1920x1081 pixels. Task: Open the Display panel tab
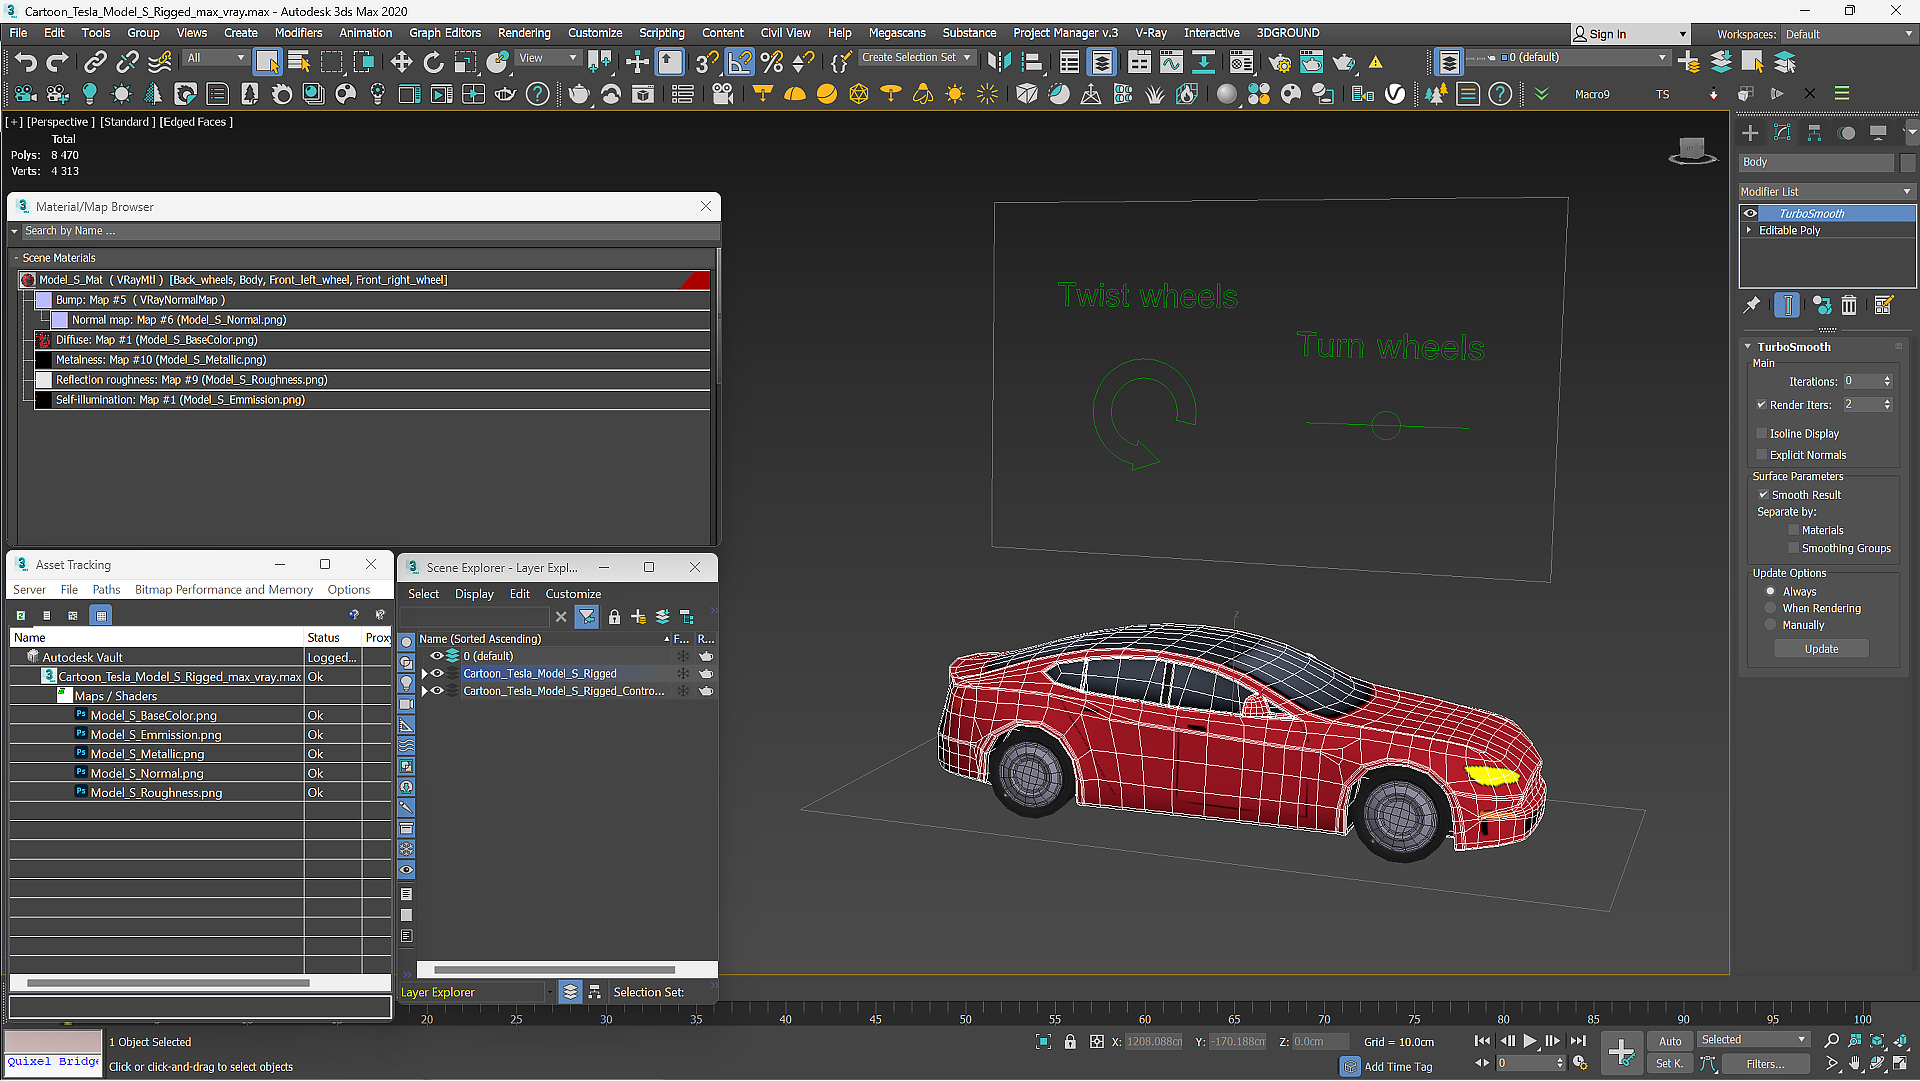[x=1878, y=133]
